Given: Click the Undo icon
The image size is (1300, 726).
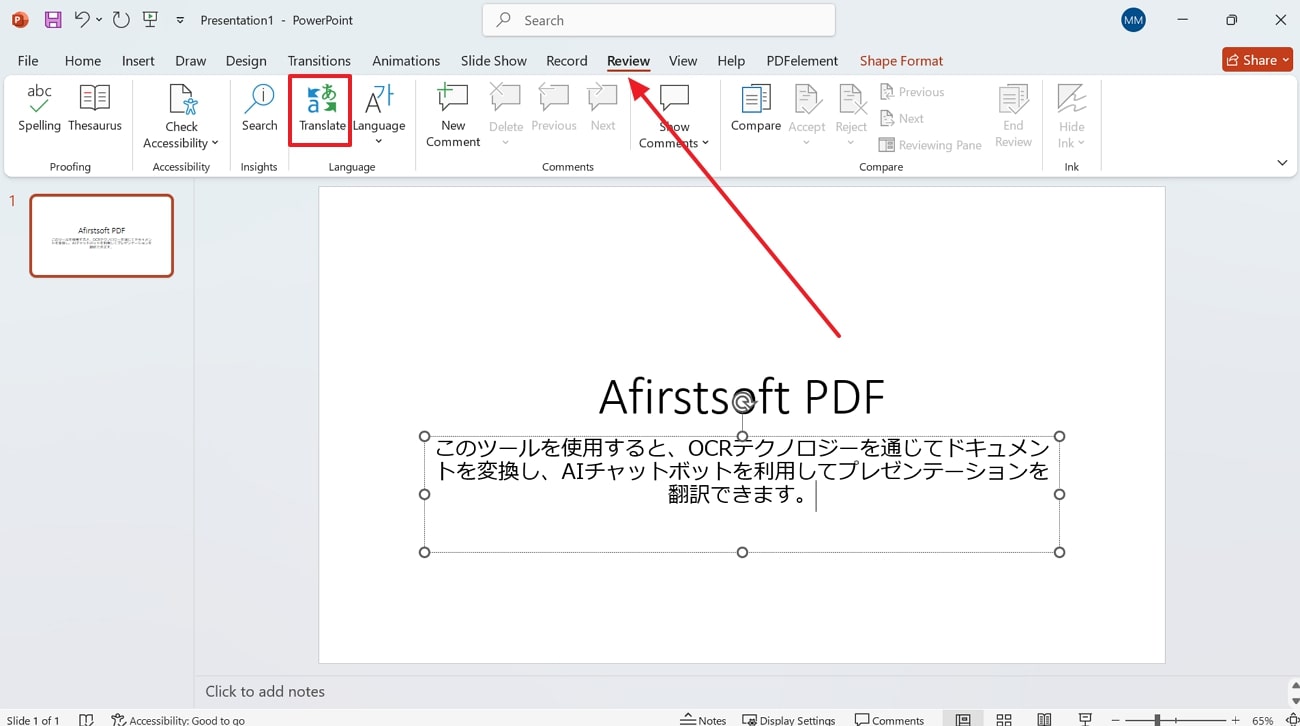Looking at the screenshot, I should click(82, 20).
